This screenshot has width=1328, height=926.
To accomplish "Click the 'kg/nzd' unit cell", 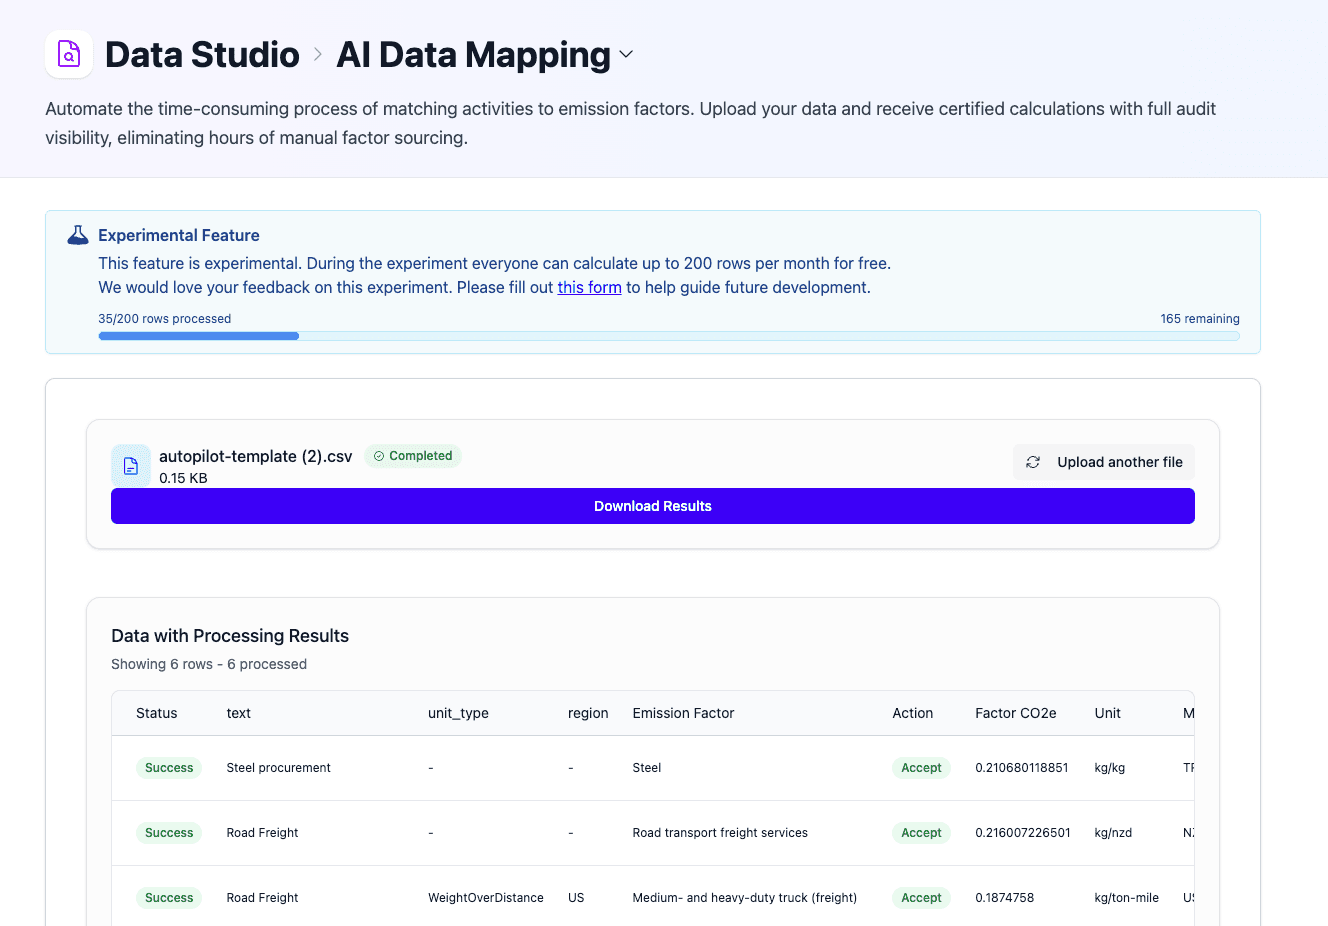I will click(1113, 833).
